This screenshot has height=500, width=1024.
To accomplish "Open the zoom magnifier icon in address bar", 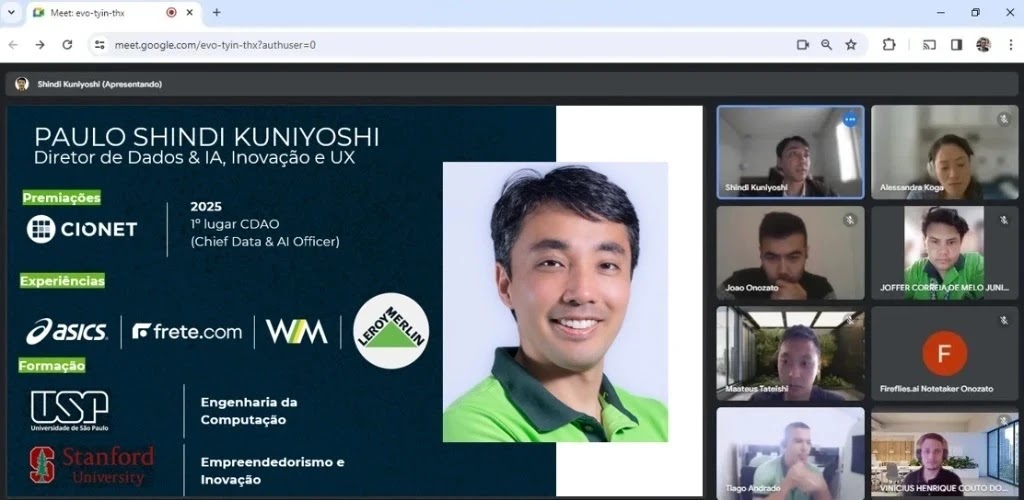I will [x=827, y=45].
